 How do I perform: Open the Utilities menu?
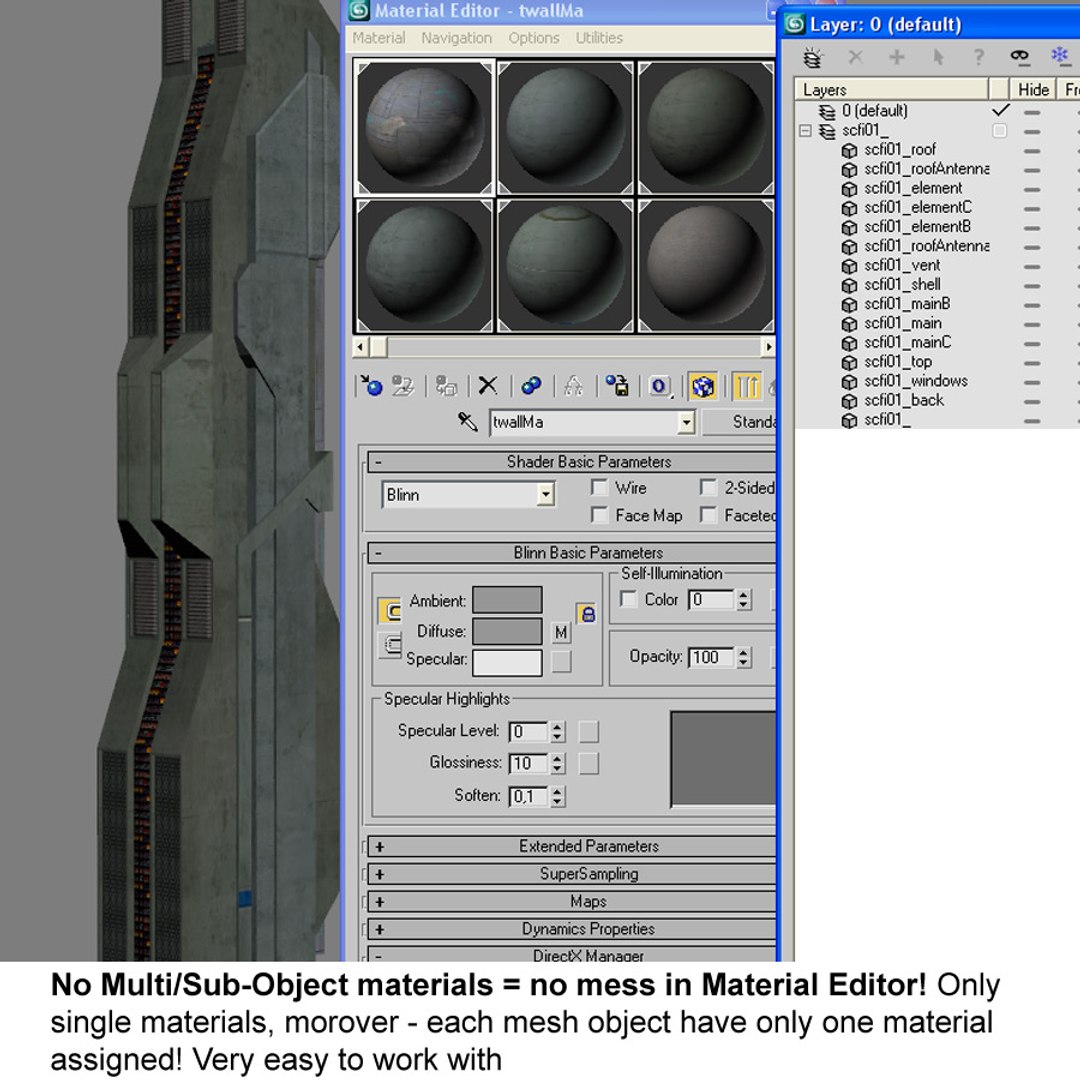click(x=599, y=38)
